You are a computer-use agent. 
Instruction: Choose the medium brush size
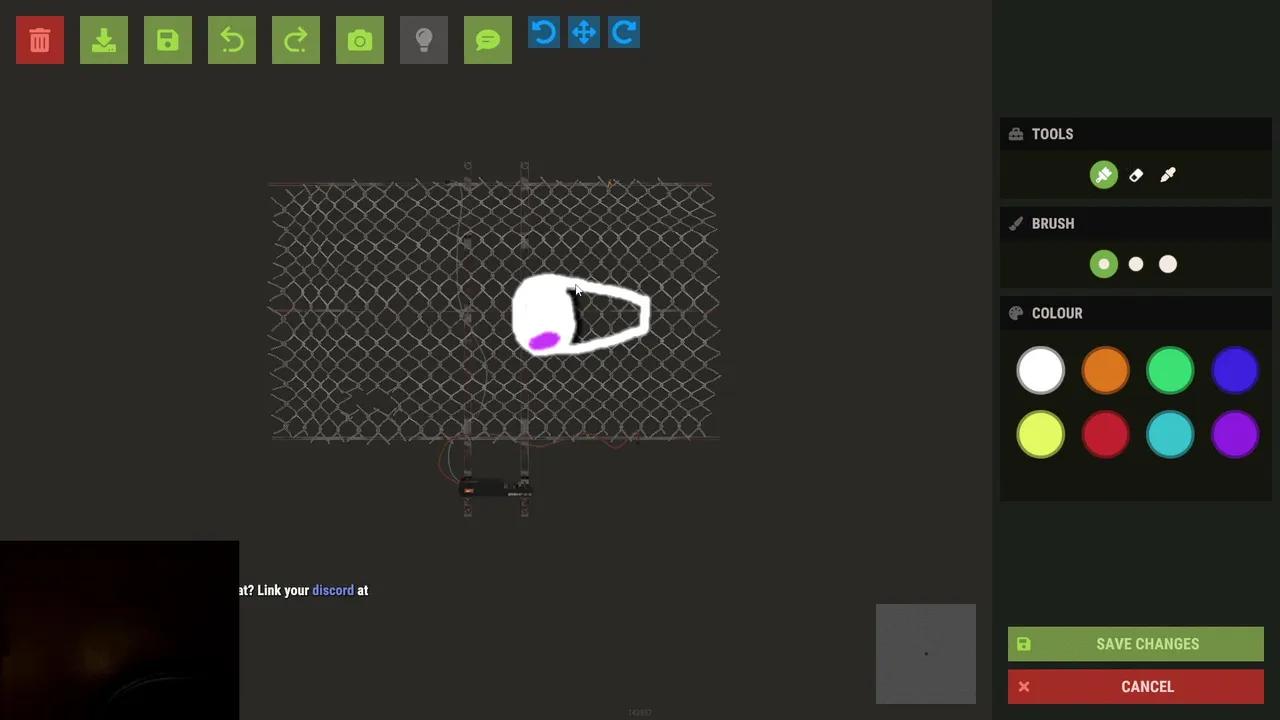click(x=1136, y=264)
